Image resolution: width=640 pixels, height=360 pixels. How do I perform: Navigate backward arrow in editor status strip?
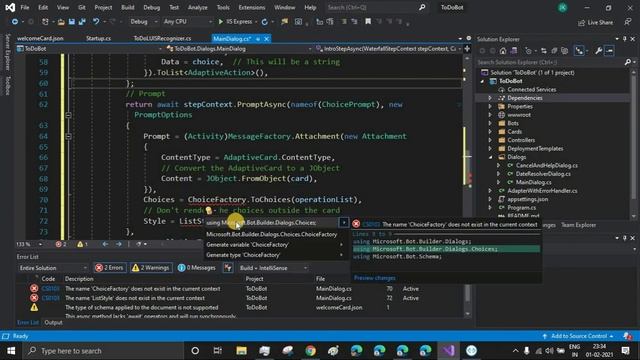[105, 244]
